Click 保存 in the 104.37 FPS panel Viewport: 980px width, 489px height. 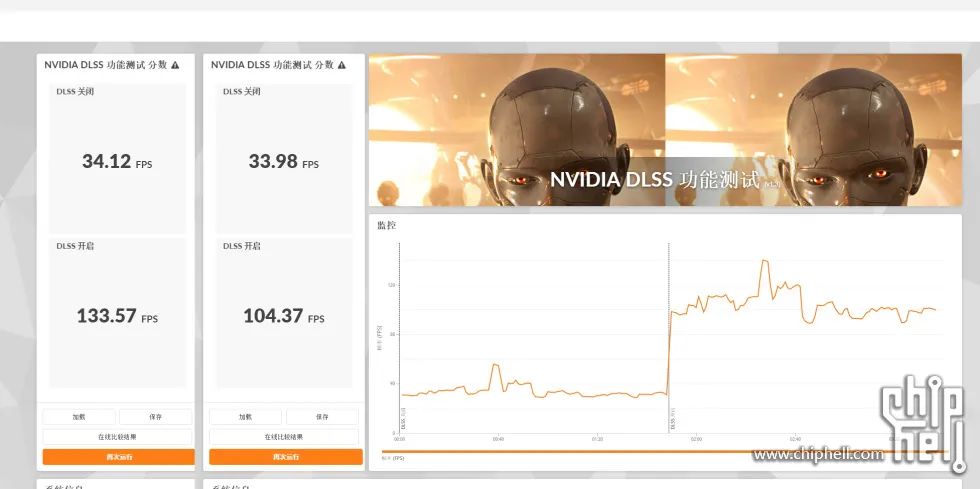pos(322,417)
